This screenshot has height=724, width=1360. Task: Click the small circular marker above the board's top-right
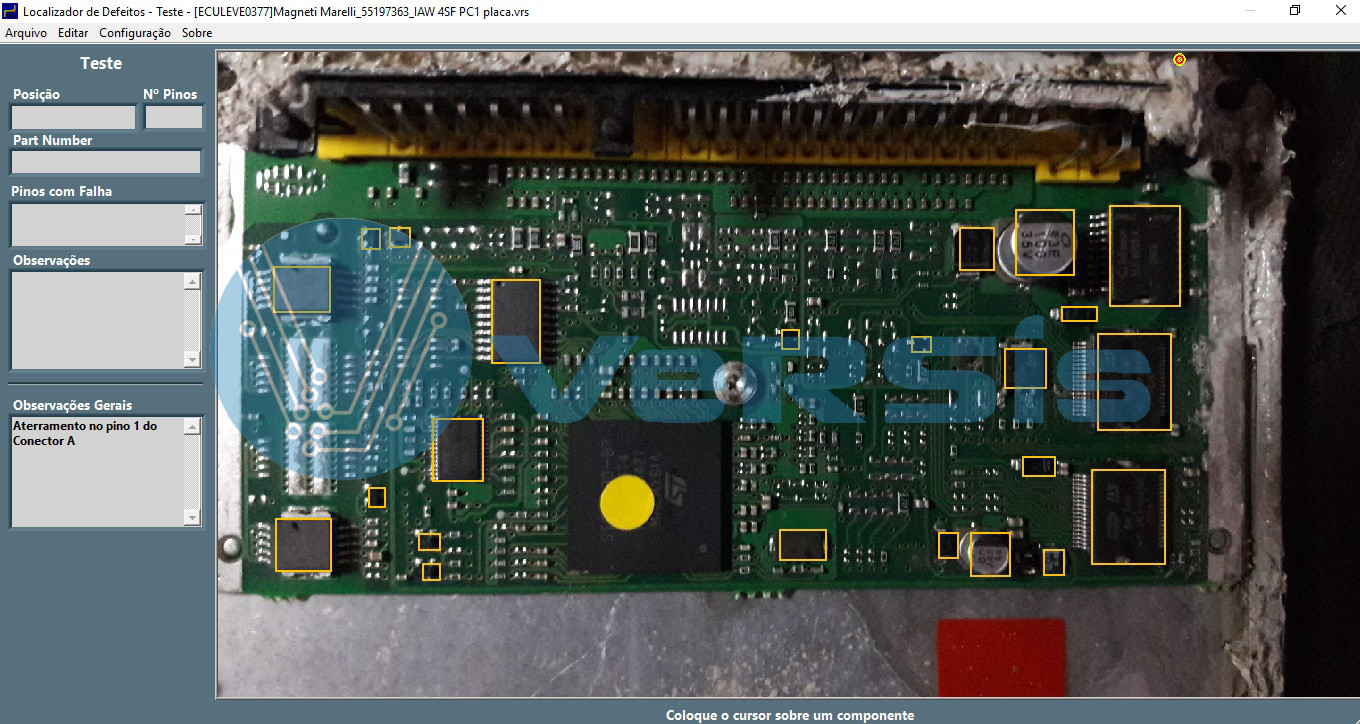(x=1180, y=60)
